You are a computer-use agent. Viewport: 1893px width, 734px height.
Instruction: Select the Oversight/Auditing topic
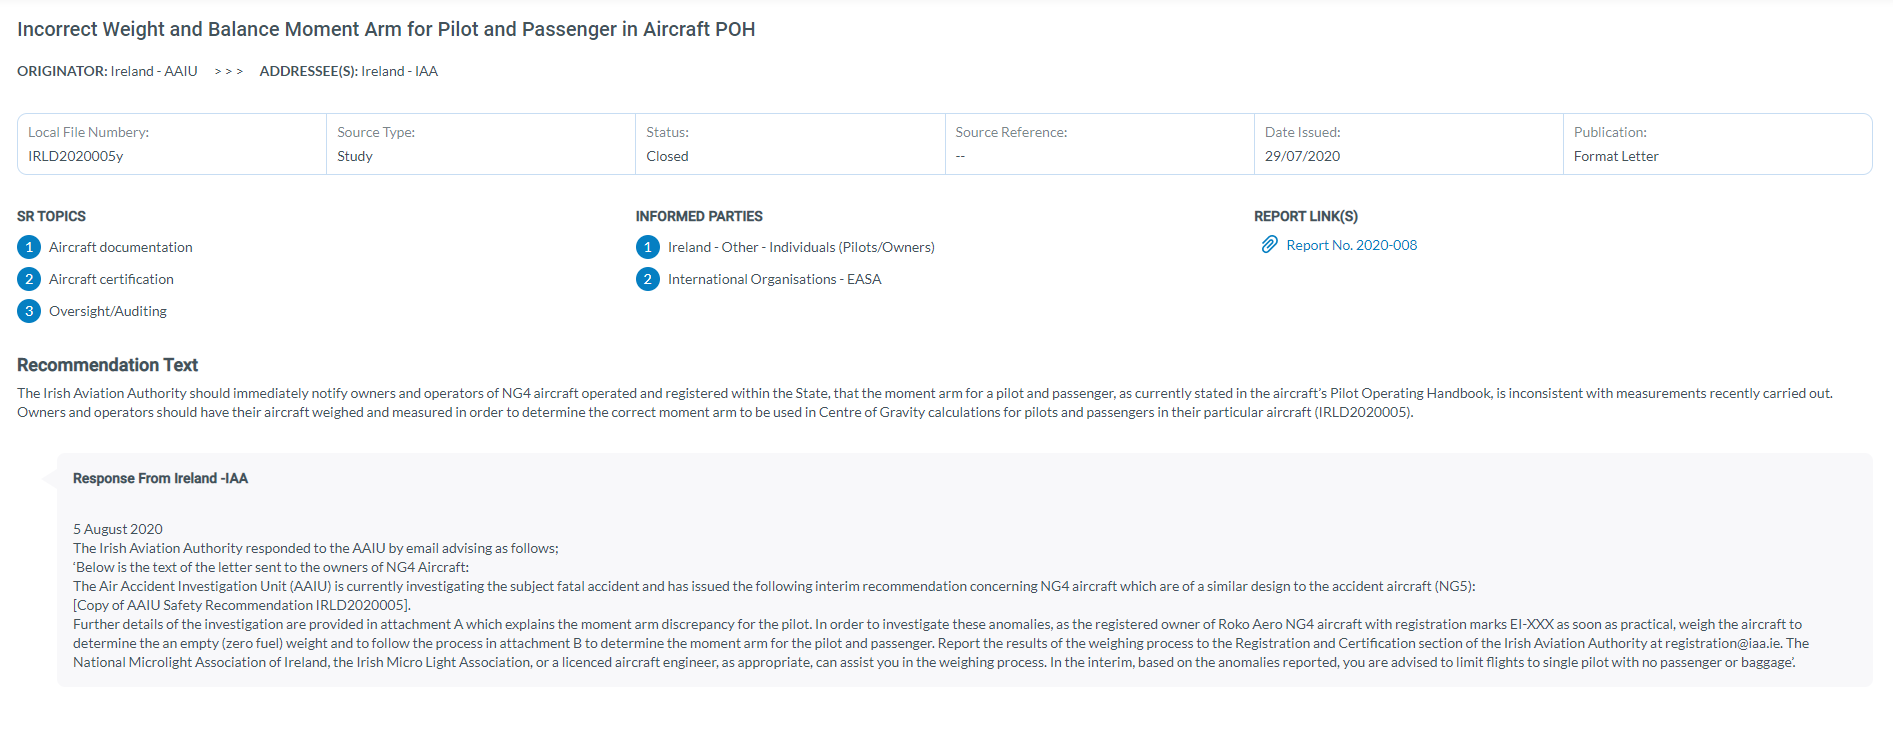click(108, 311)
